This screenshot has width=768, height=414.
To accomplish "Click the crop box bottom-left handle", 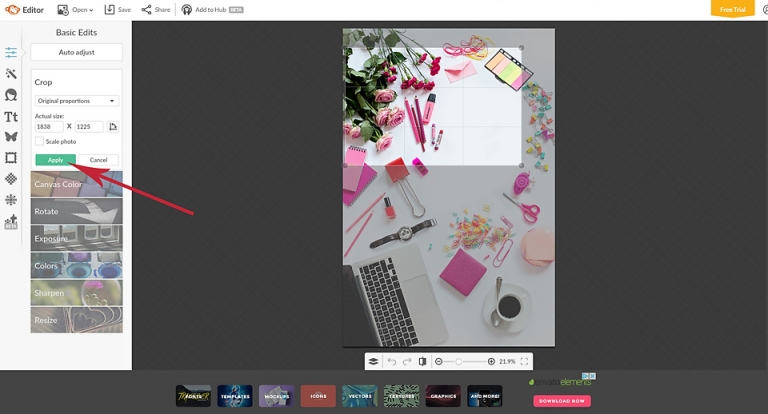I will [x=345, y=166].
